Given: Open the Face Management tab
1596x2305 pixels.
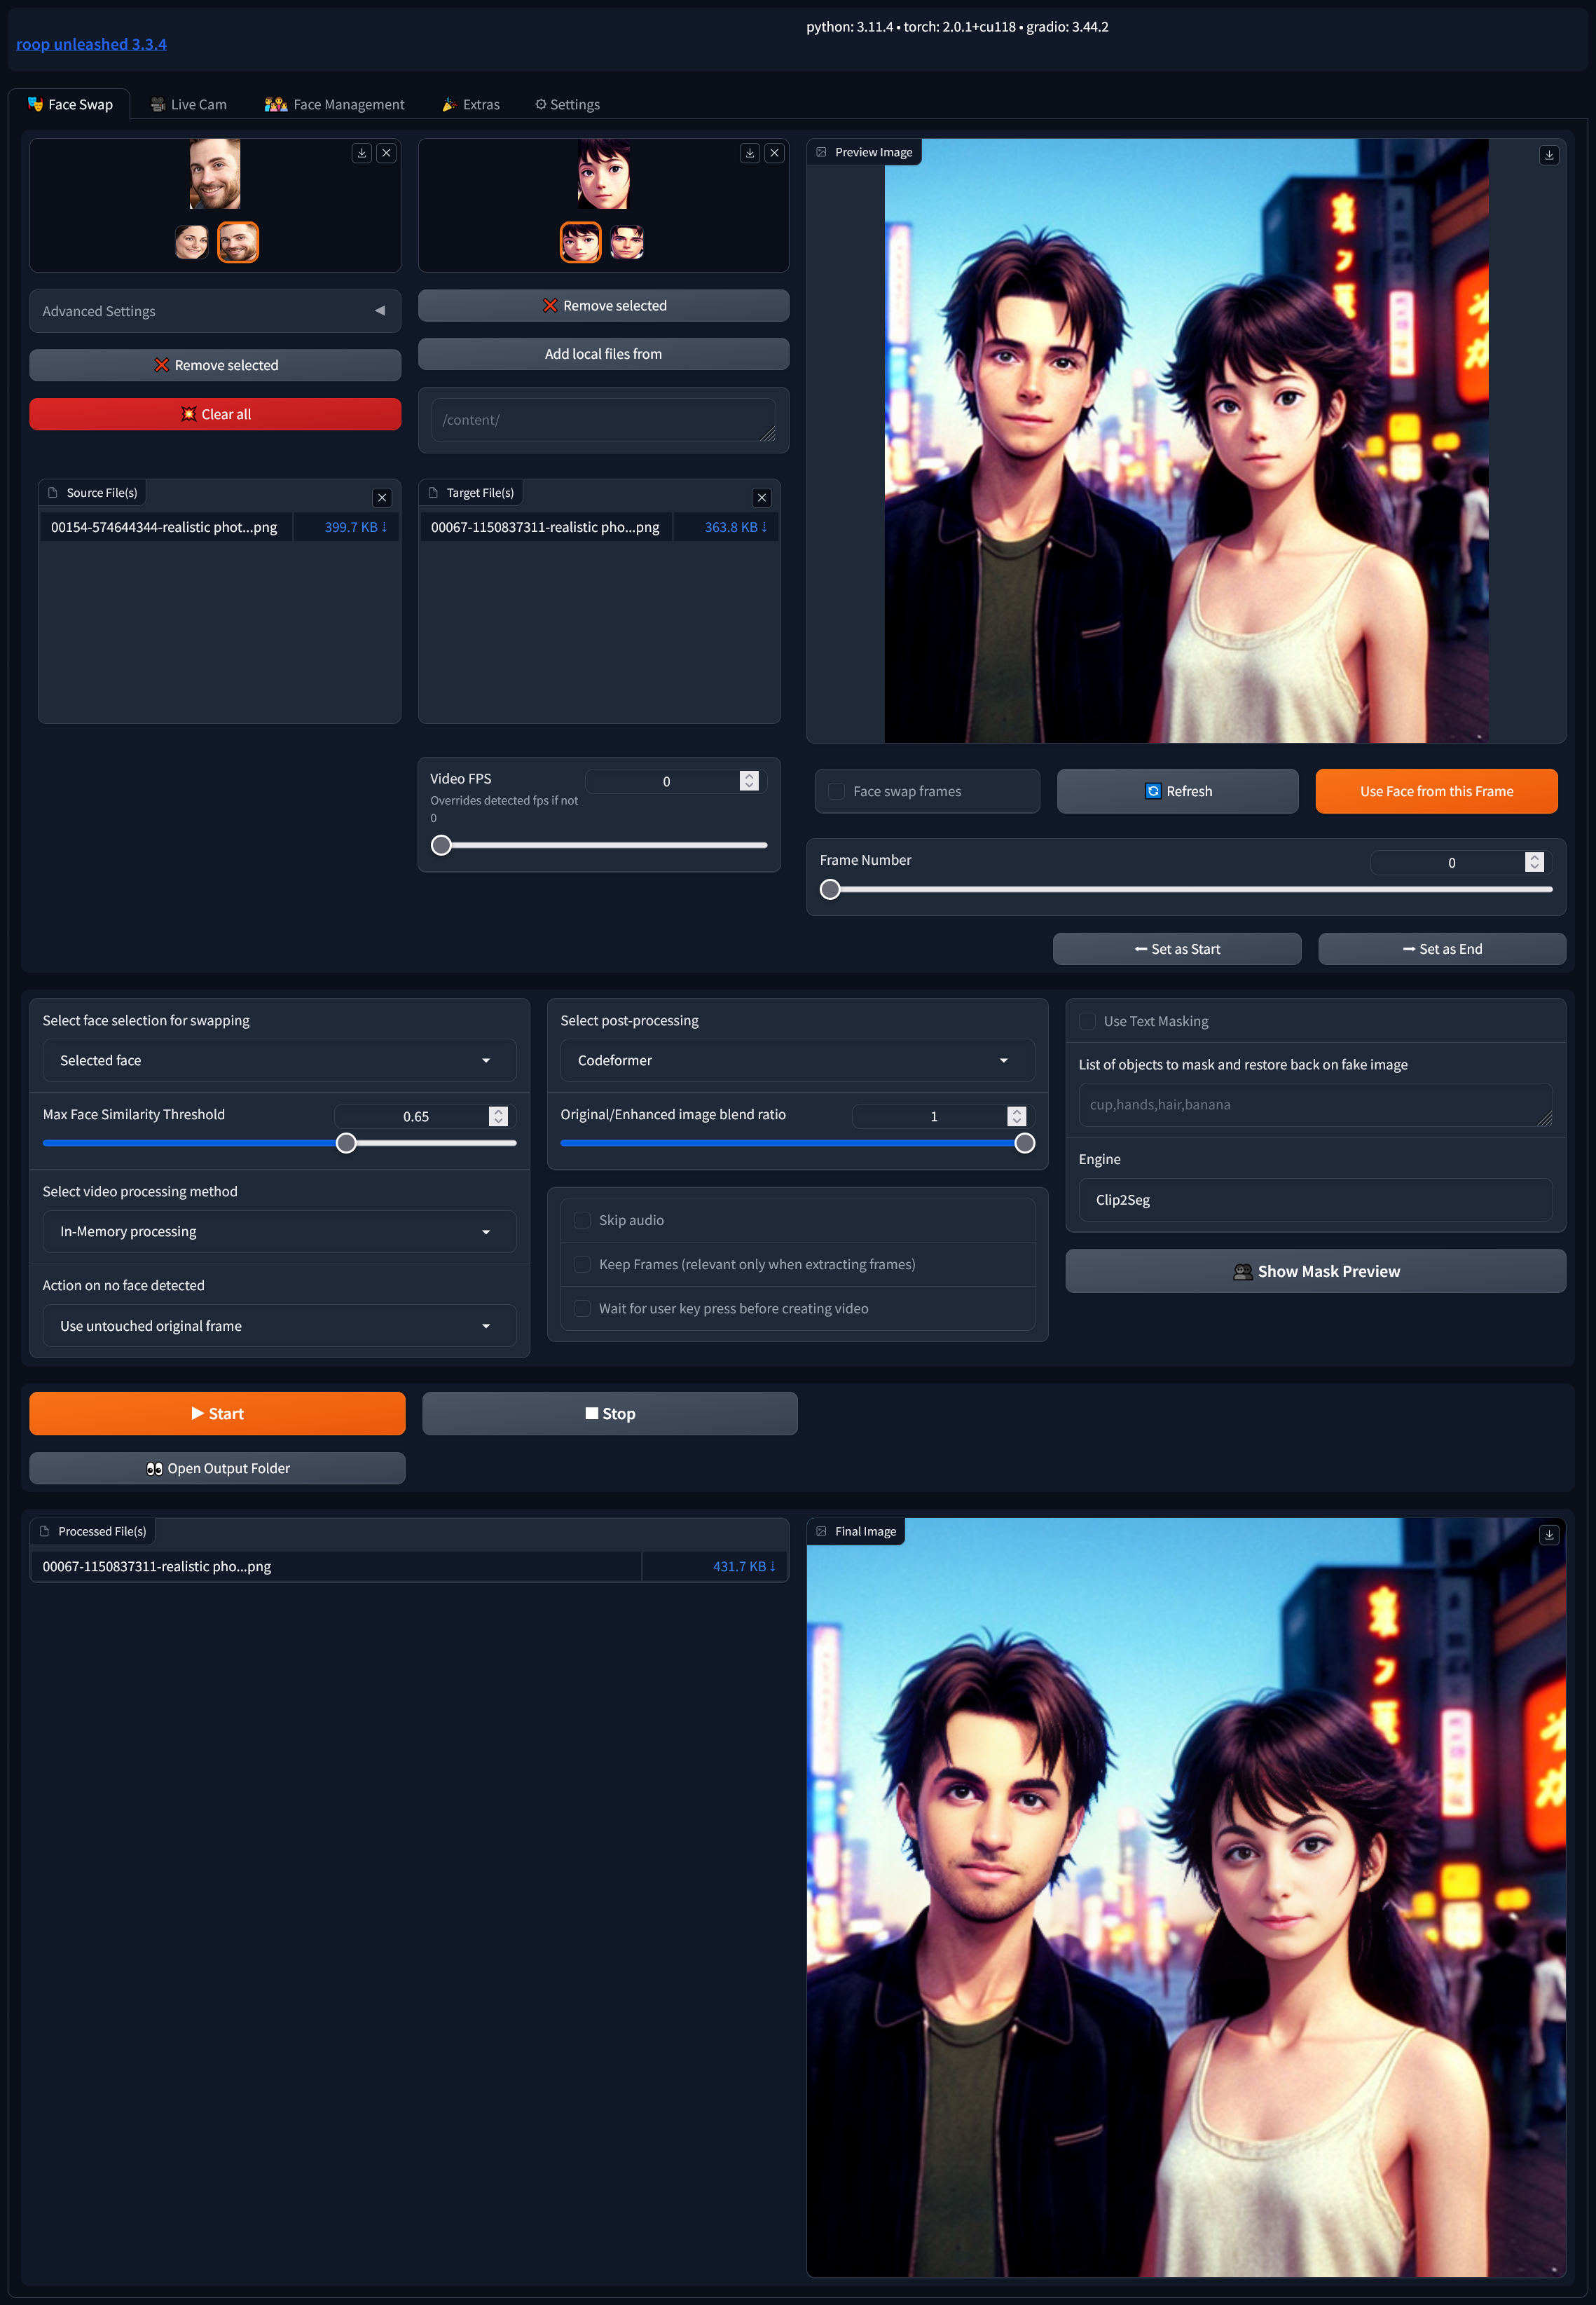Looking at the screenshot, I should point(334,104).
